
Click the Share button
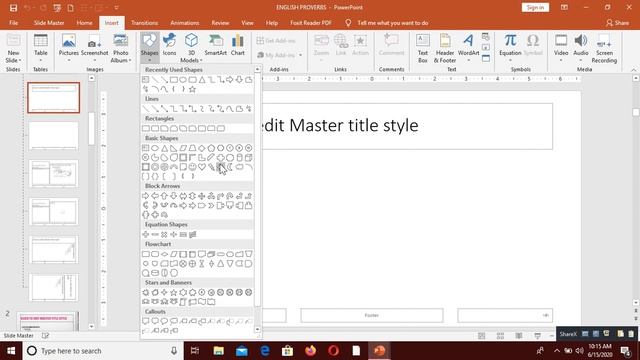(618, 23)
